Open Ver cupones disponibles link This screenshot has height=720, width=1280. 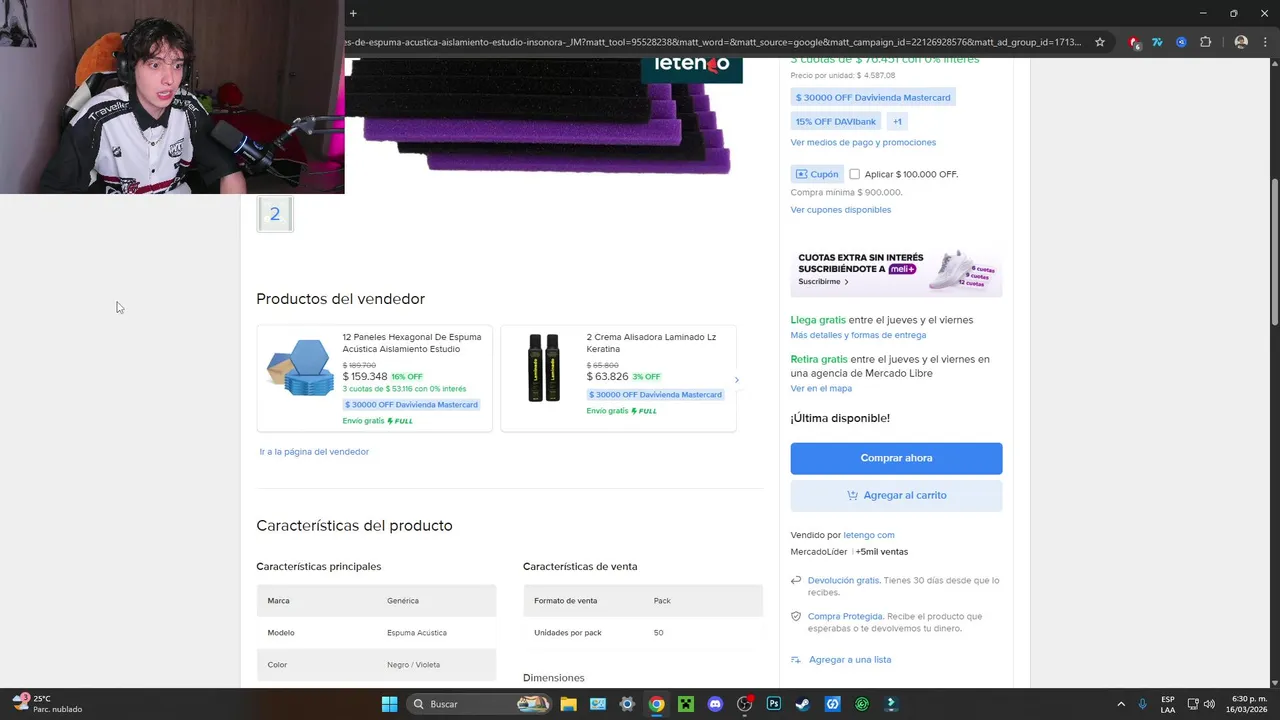pos(841,210)
